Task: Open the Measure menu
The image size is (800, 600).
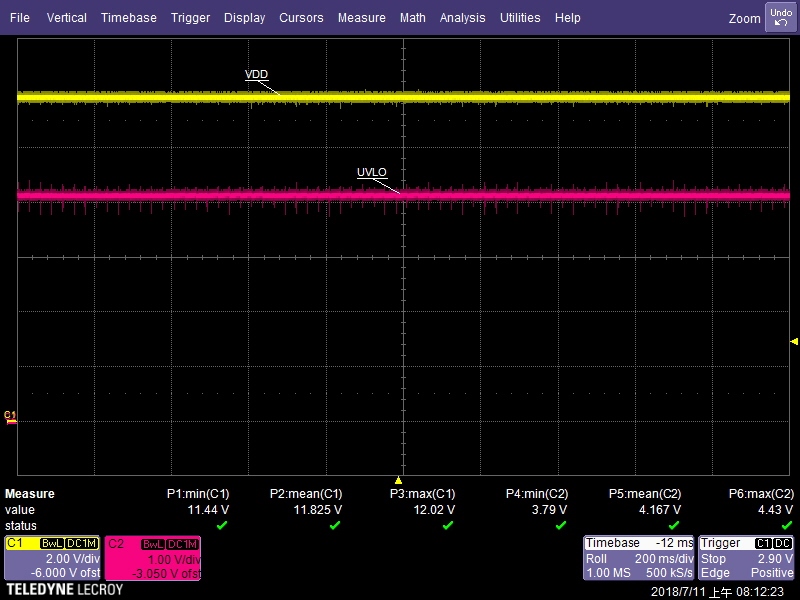Action: click(x=362, y=17)
